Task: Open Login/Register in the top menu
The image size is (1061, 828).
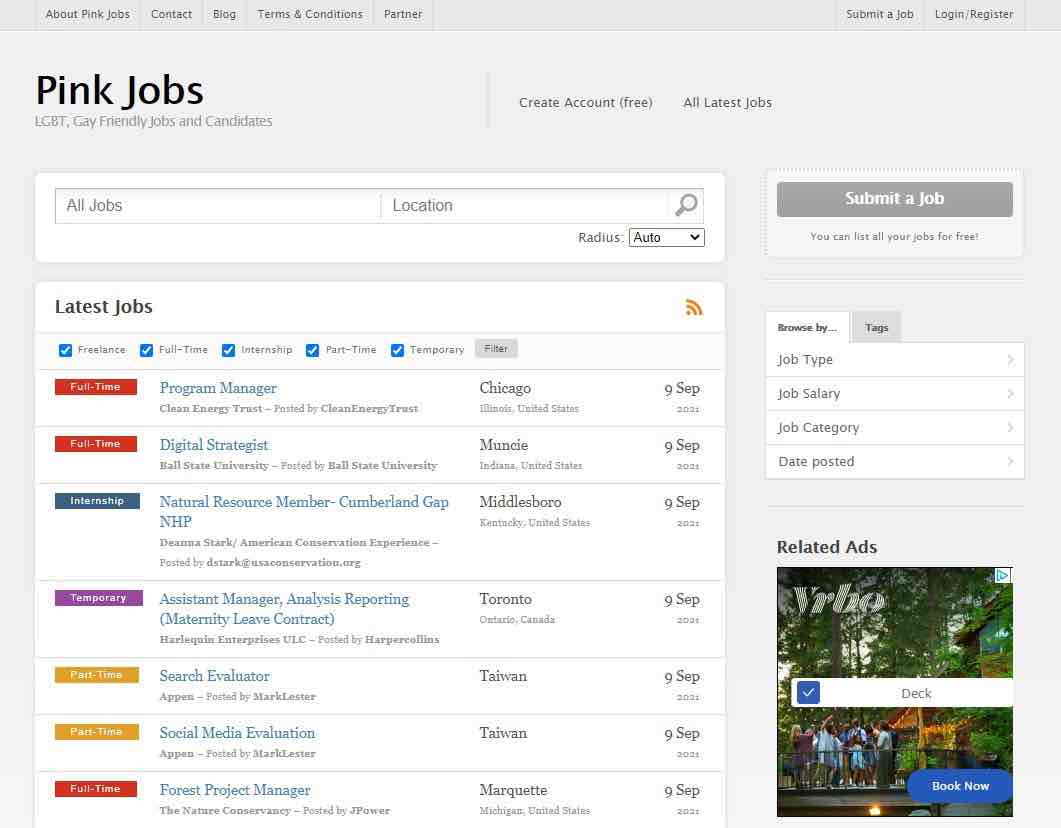Action: [x=974, y=14]
